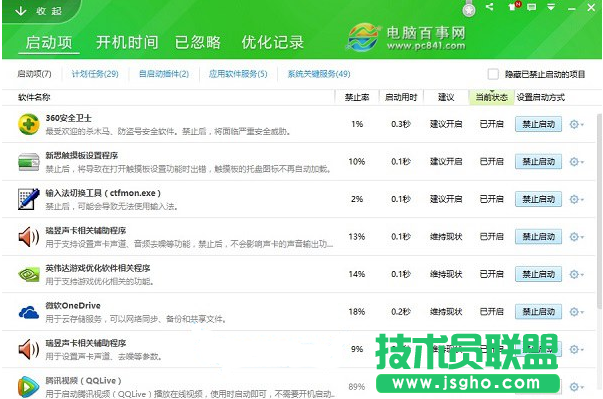
Task: Open gear dropdown for 13% 瑞昱声卡 row
Action: (576, 236)
